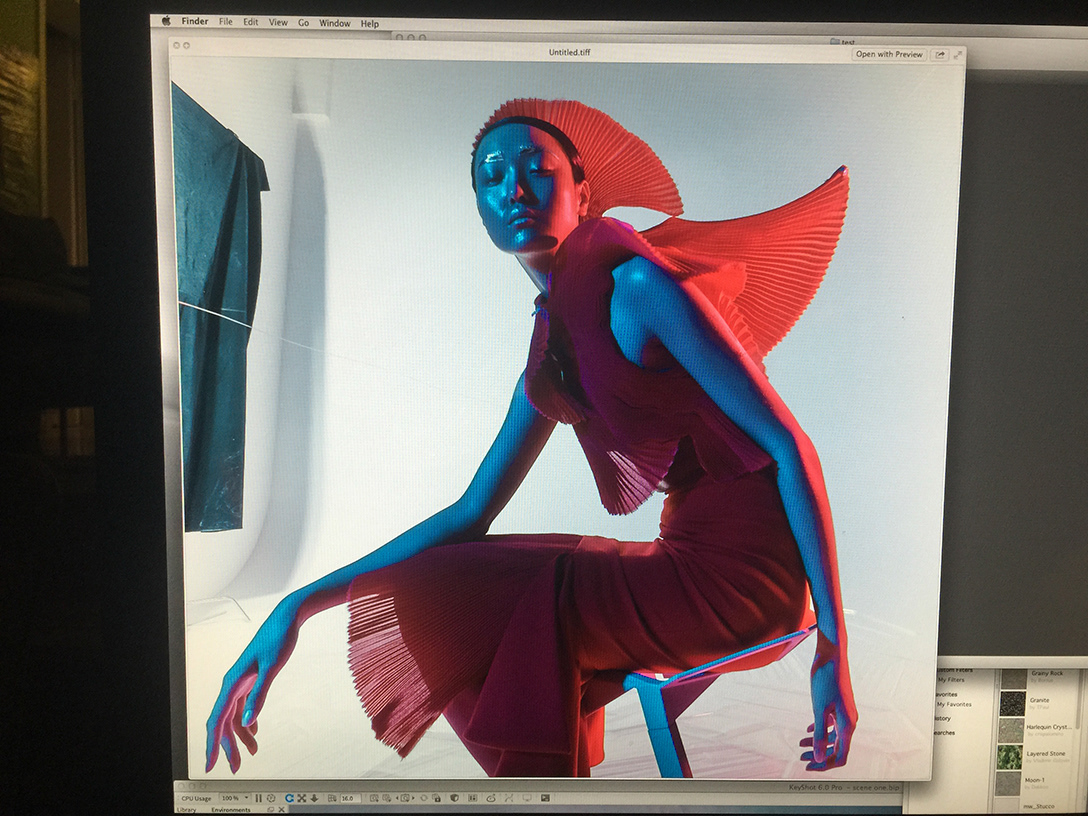Screen dimensions: 1088x816
Task: Open the Edit menu
Action: click(250, 22)
